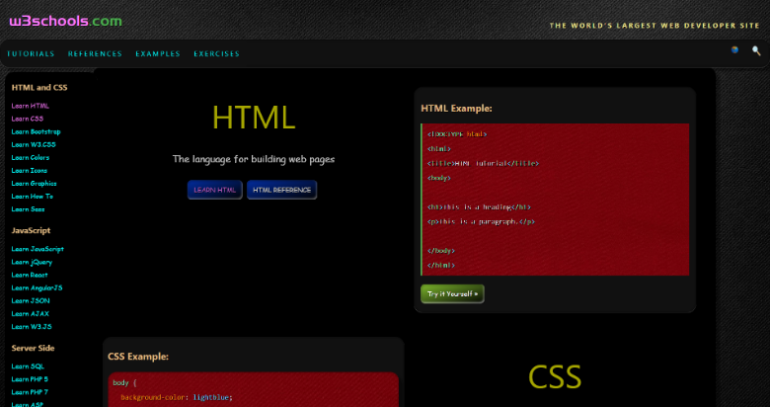Click the DOCTYPE html code line
The height and width of the screenshot is (407, 770).
click(x=457, y=134)
